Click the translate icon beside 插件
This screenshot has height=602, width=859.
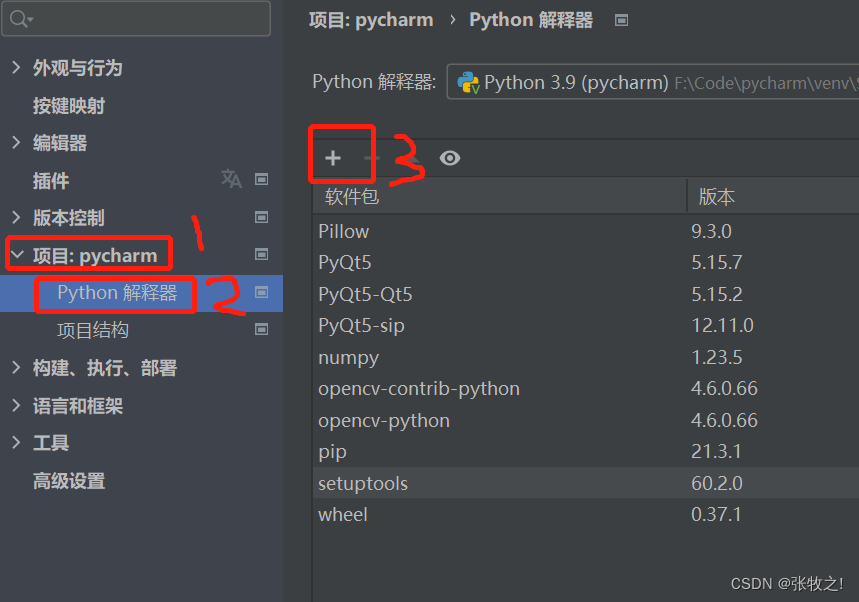click(x=231, y=179)
